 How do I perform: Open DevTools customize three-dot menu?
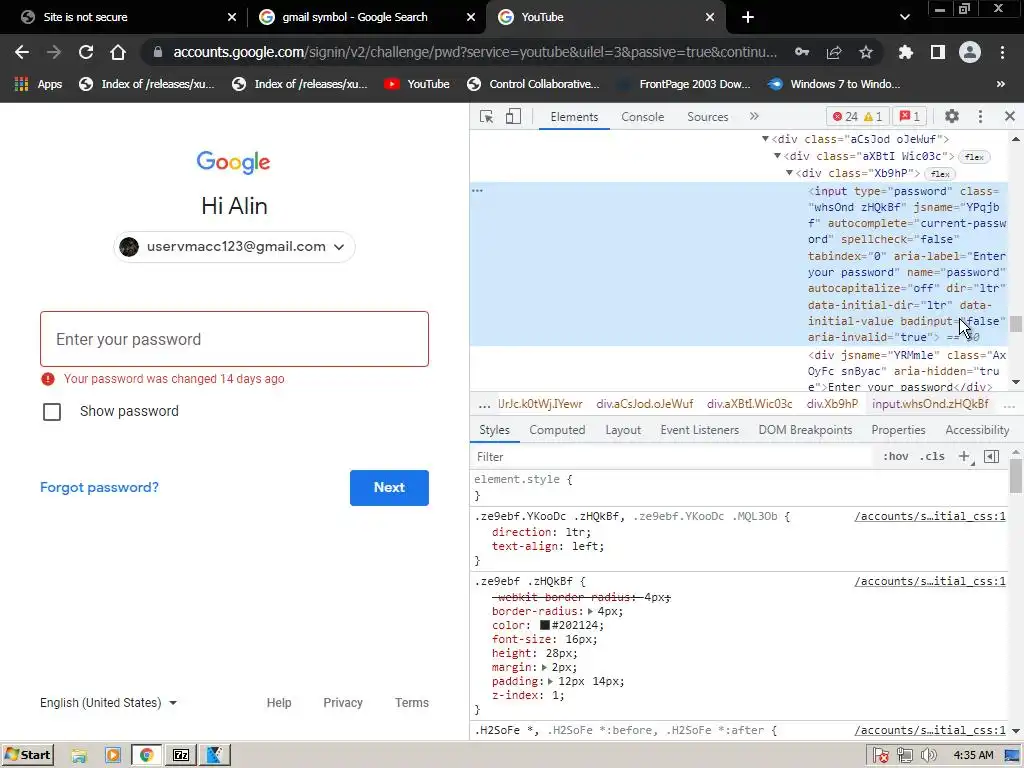click(980, 116)
